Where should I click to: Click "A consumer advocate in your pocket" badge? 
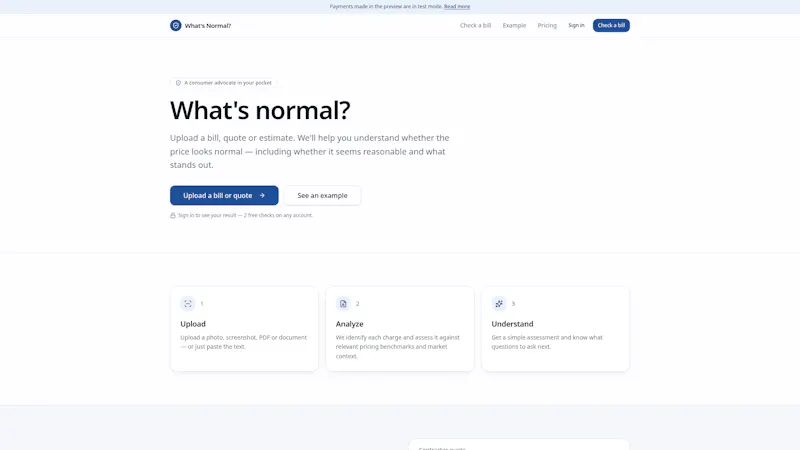(223, 83)
